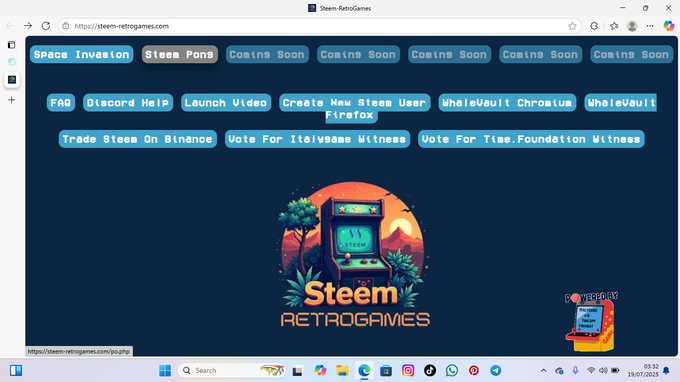680x382 pixels.
Task: Open the Discord Help link
Action: [128, 103]
